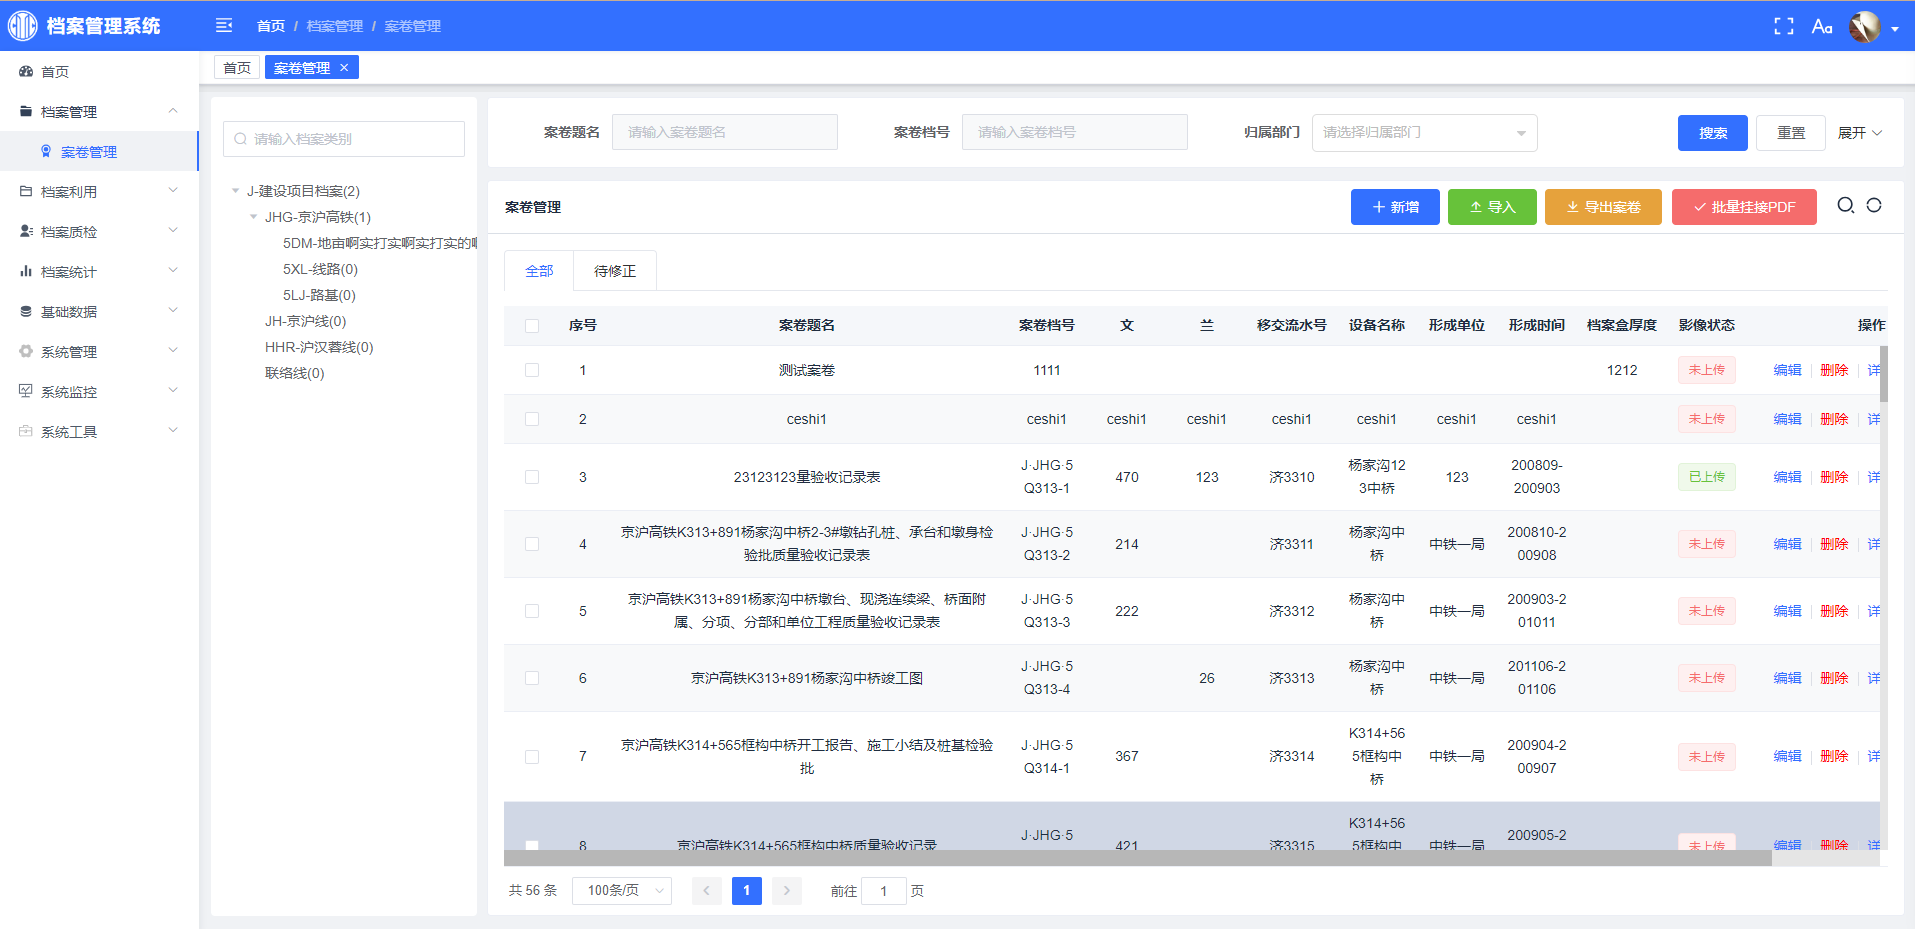Click the logo of 档案管理系统

click(x=22, y=25)
